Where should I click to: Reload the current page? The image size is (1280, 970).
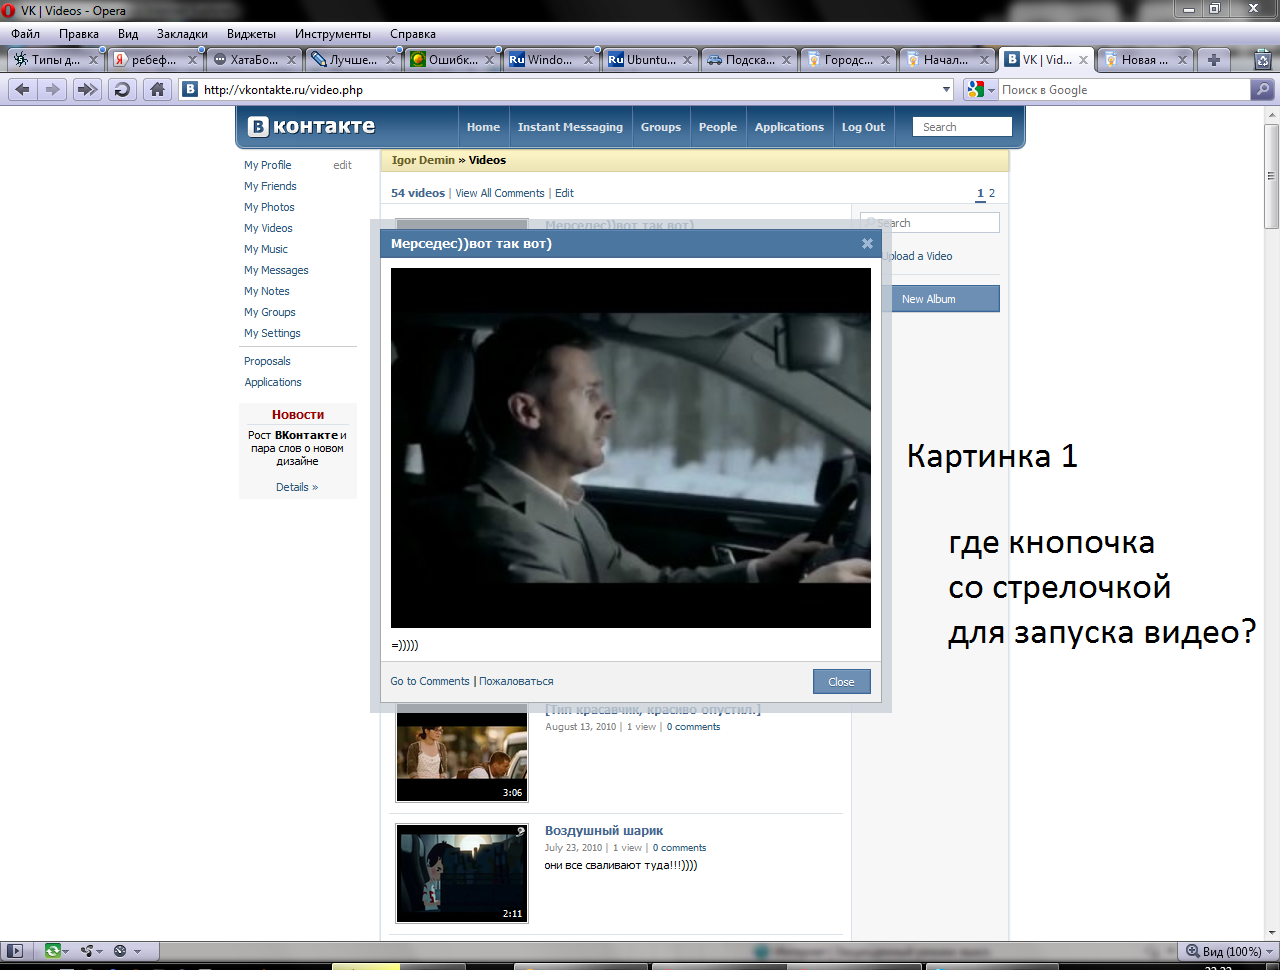[x=122, y=90]
